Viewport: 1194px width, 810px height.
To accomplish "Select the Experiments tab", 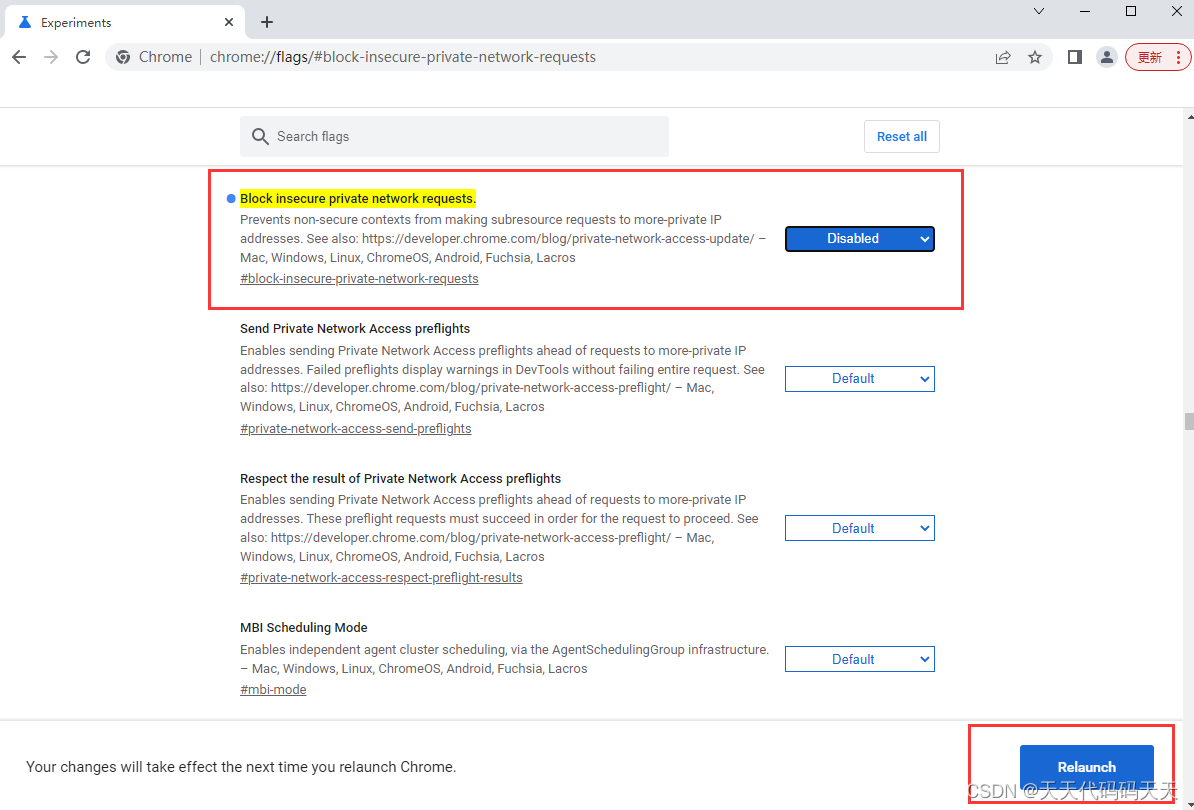I will [125, 22].
